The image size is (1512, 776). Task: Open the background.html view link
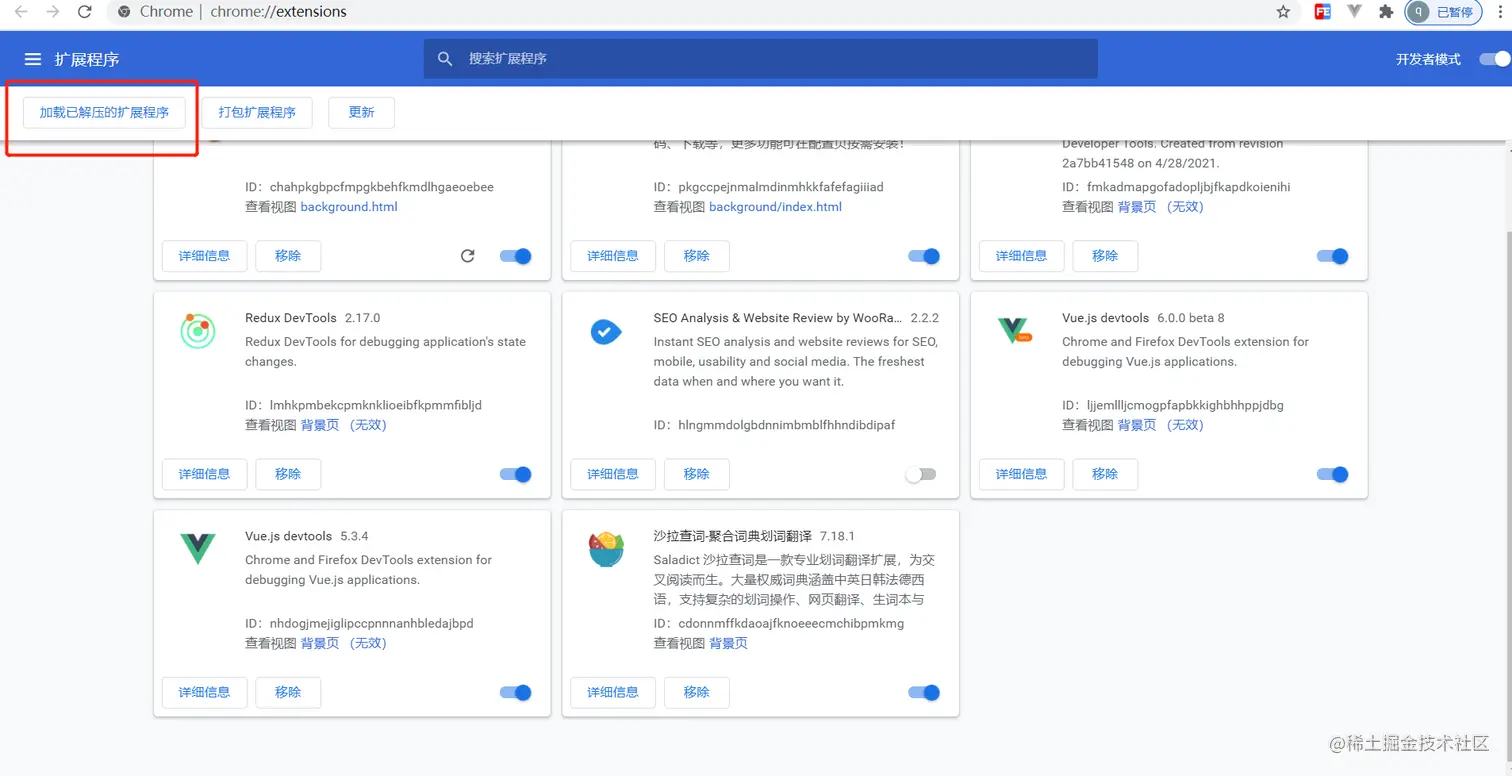[x=349, y=207]
